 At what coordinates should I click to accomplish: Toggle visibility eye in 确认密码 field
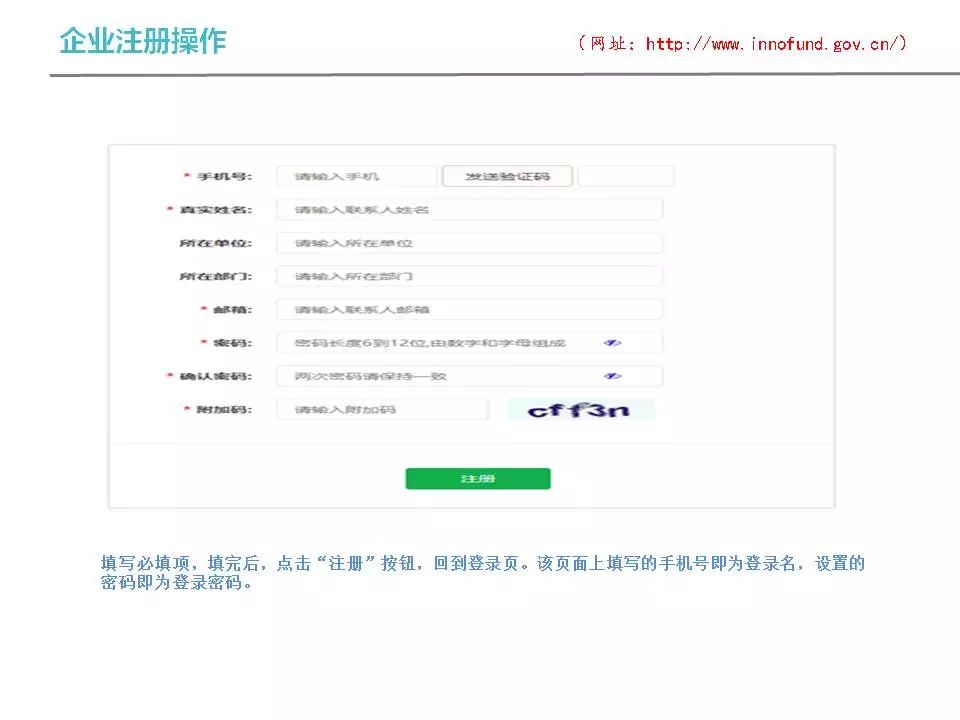click(612, 376)
